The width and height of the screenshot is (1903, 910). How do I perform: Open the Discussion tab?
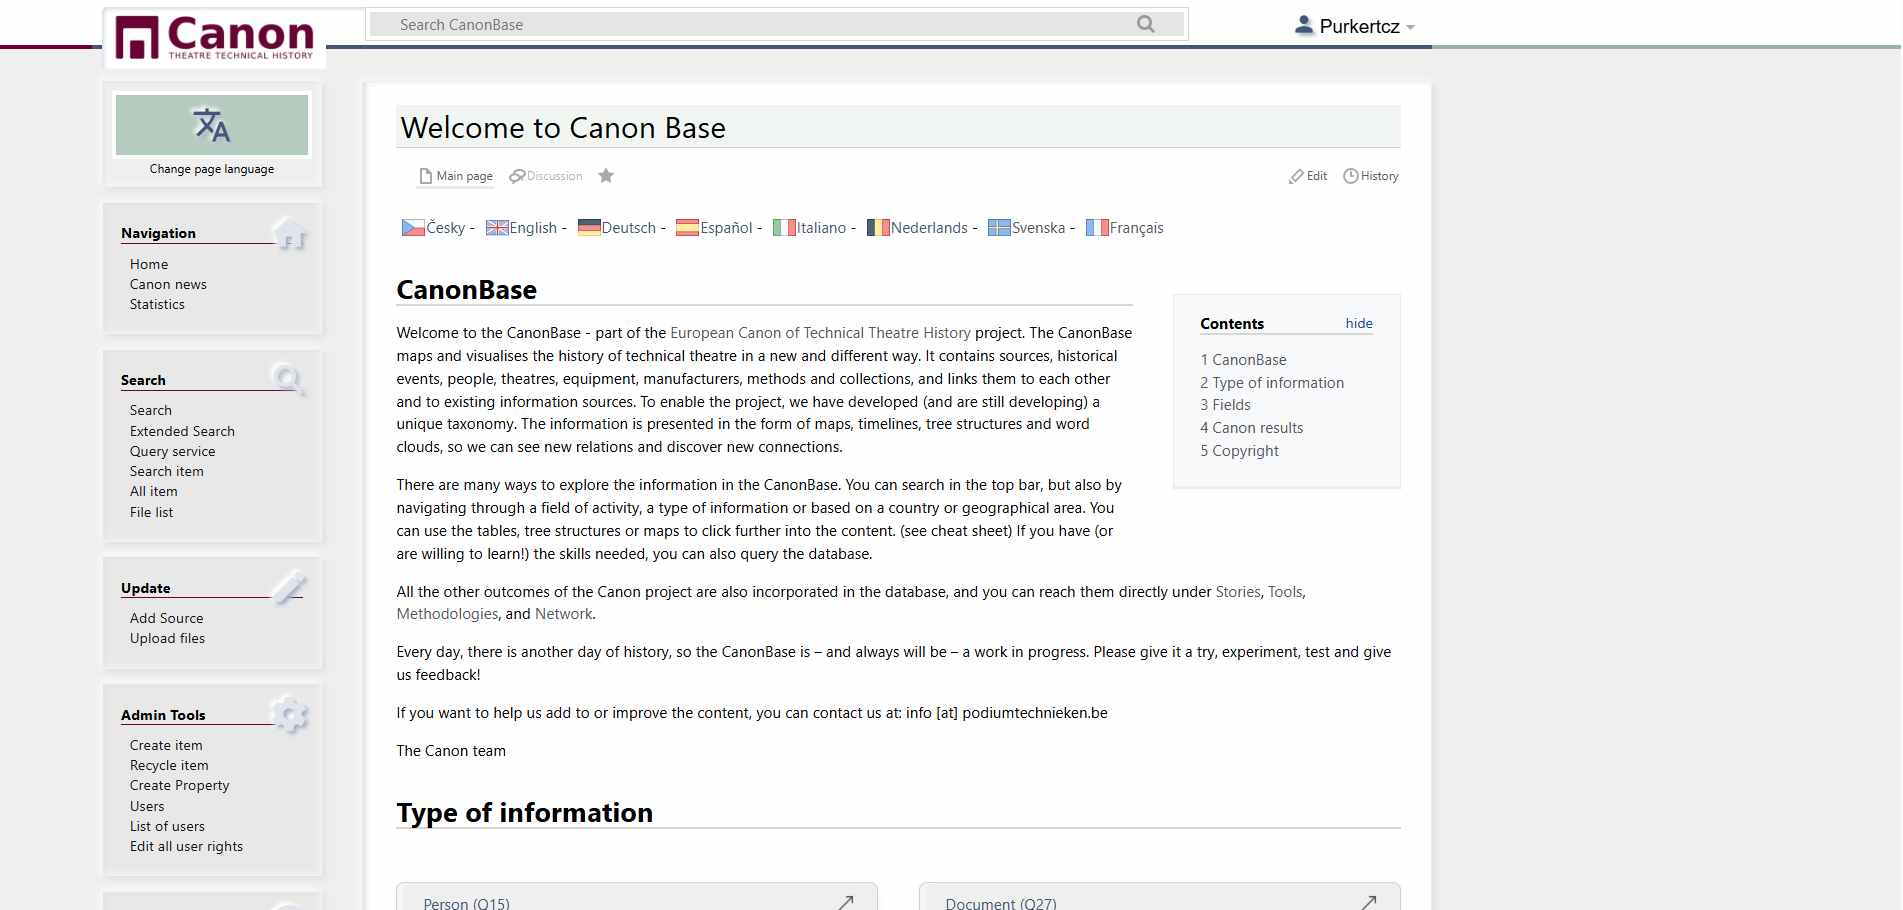tap(546, 176)
